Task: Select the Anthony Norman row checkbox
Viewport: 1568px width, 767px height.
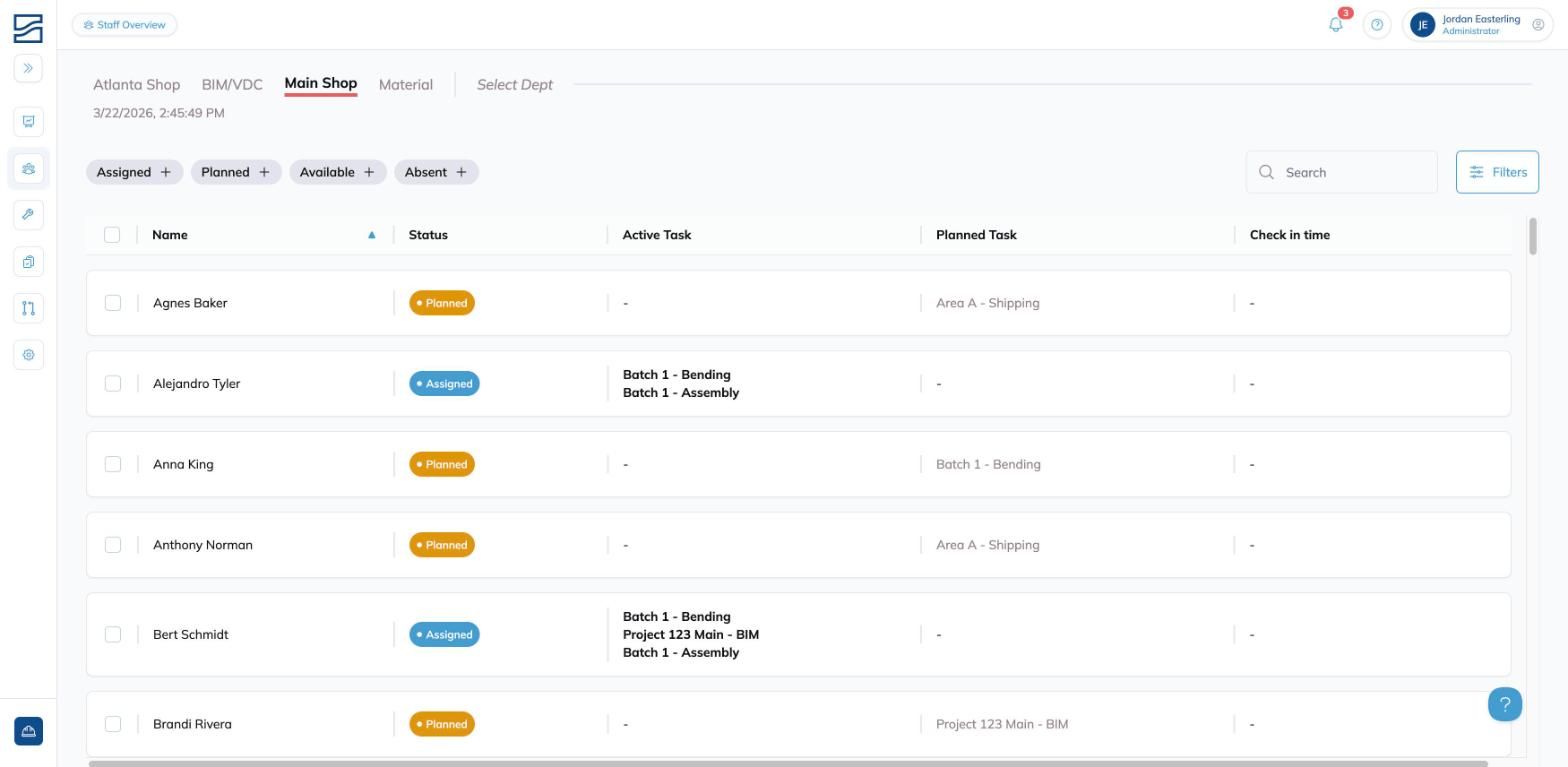Action: tap(113, 545)
